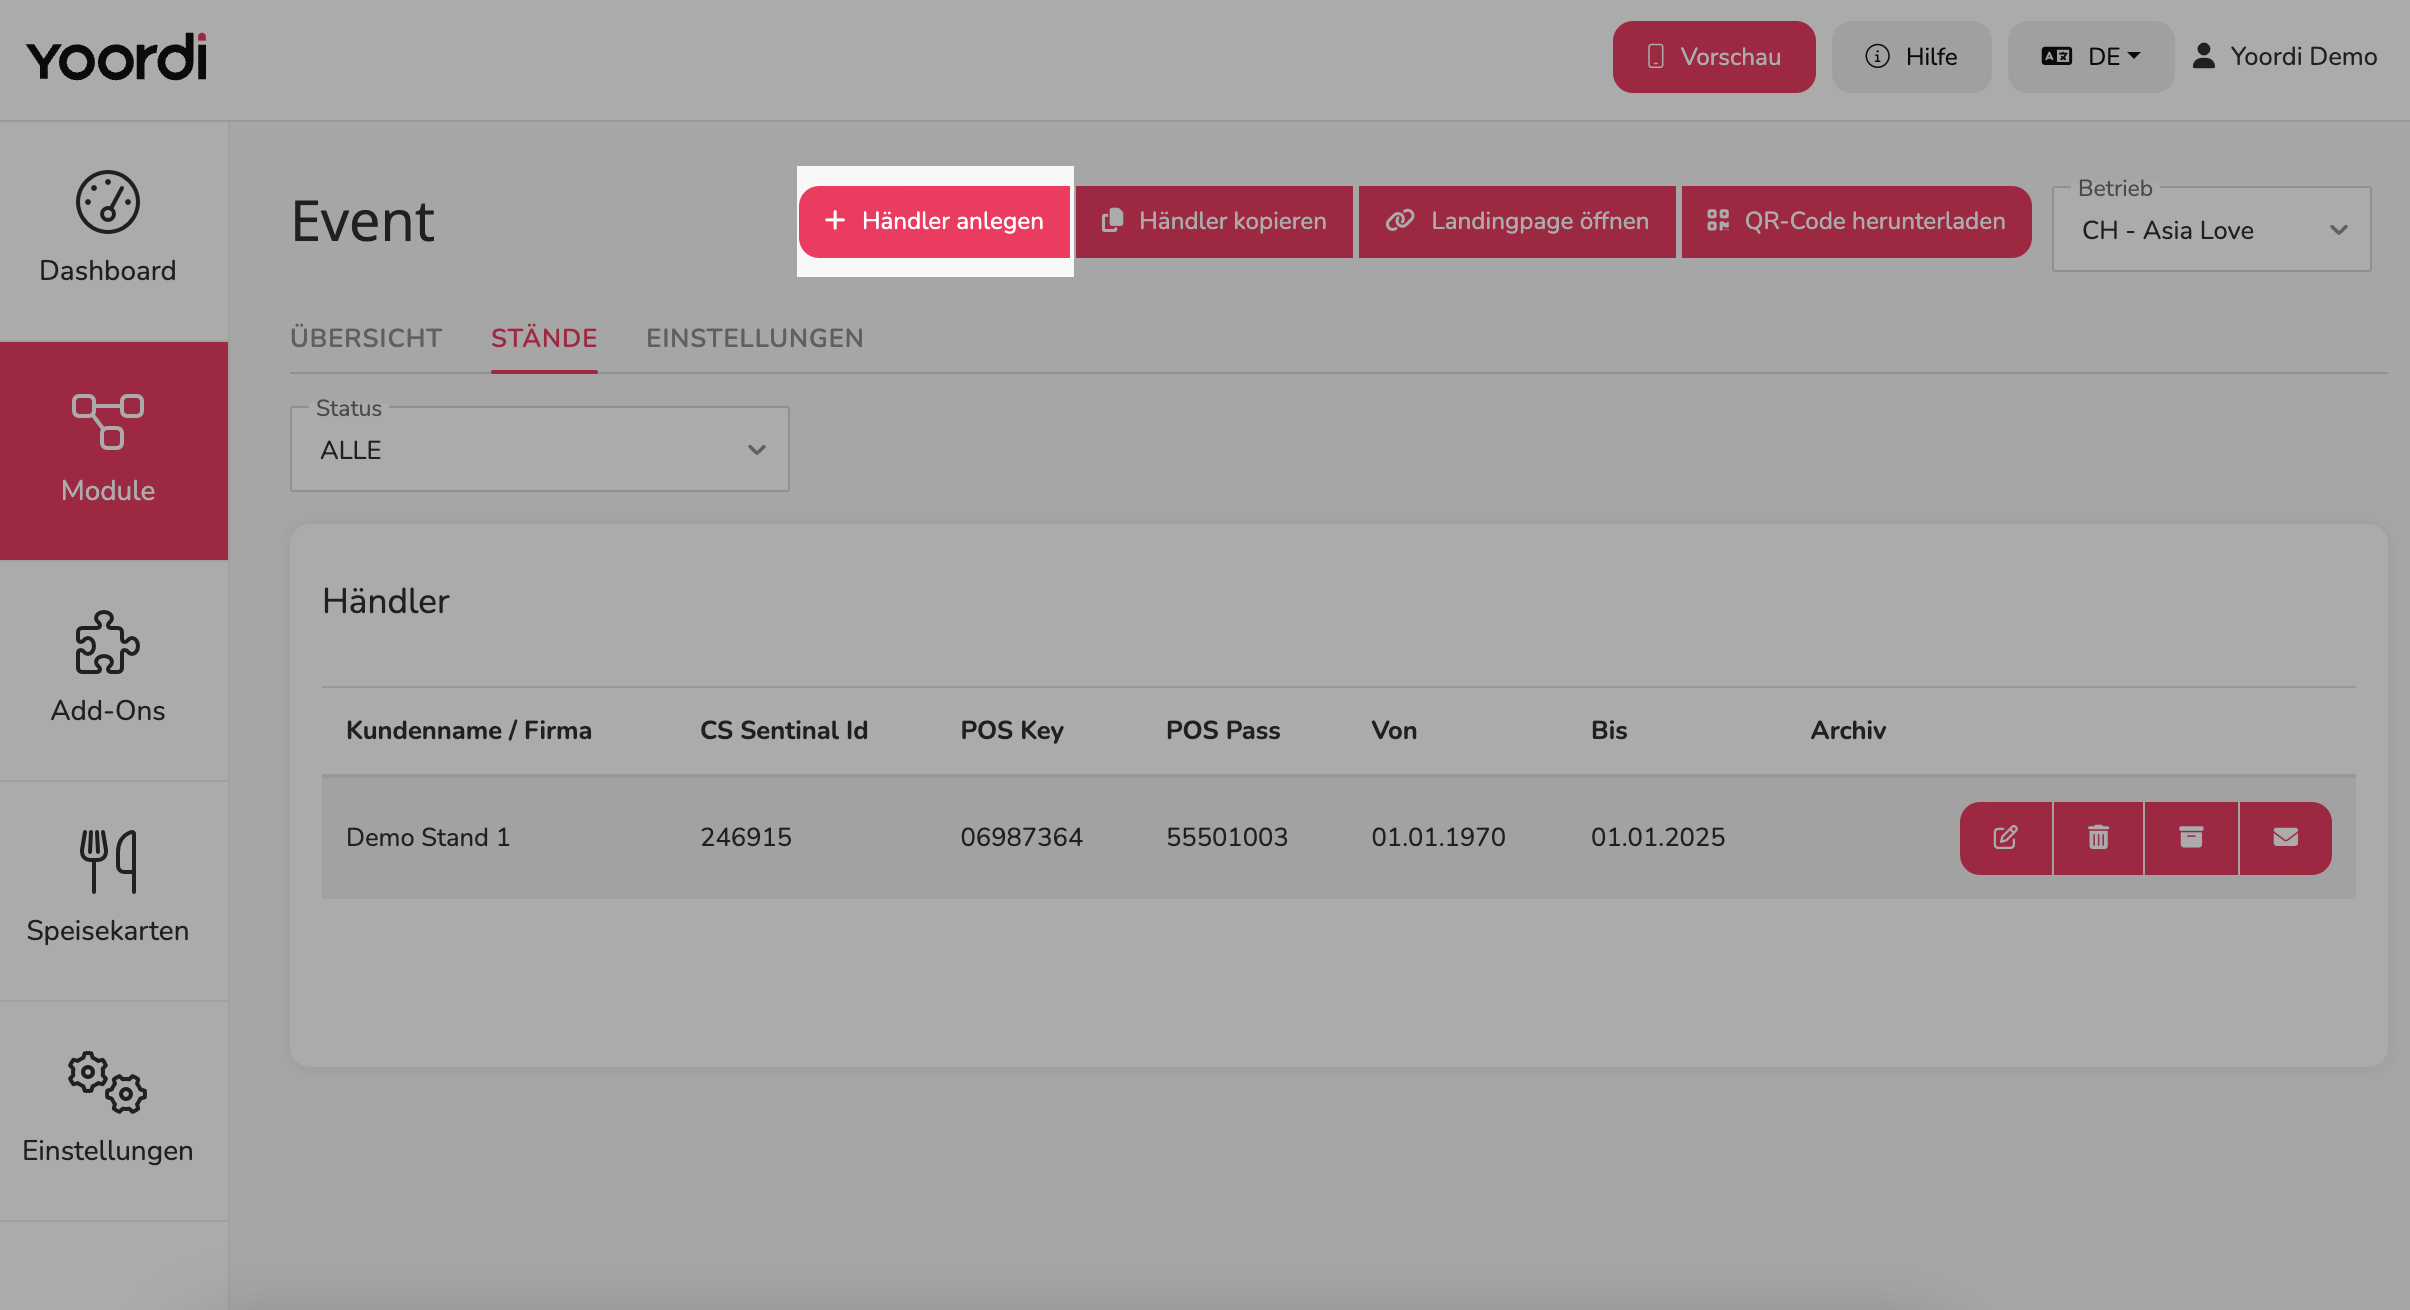
Task: Select Demo Stand 1 row name
Action: pos(428,838)
